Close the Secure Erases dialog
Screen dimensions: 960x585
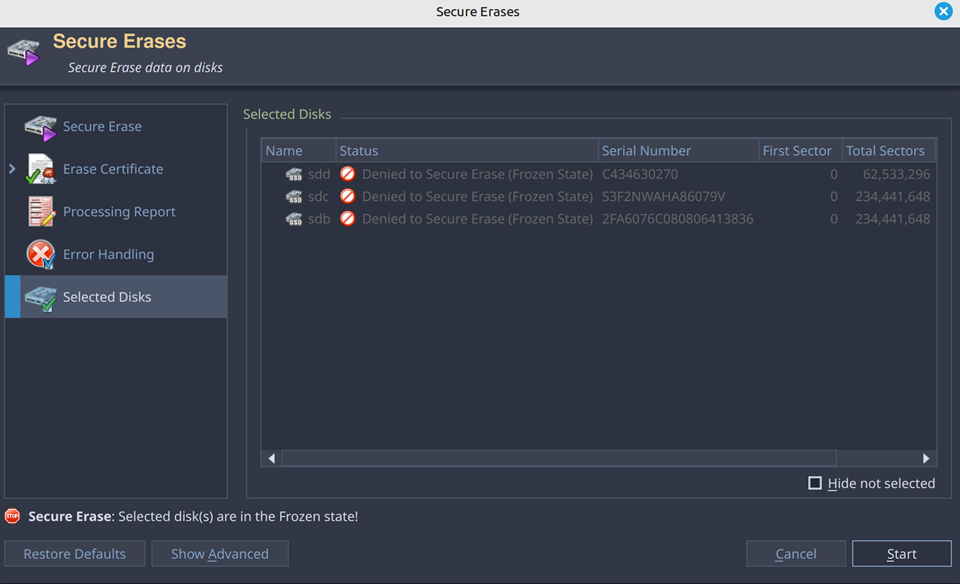pyautogui.click(x=943, y=12)
